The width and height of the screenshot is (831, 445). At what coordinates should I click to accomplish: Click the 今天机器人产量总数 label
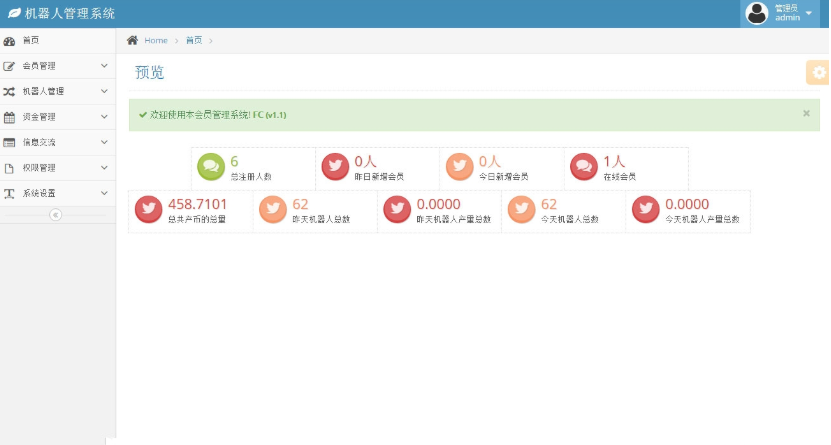coord(702,219)
